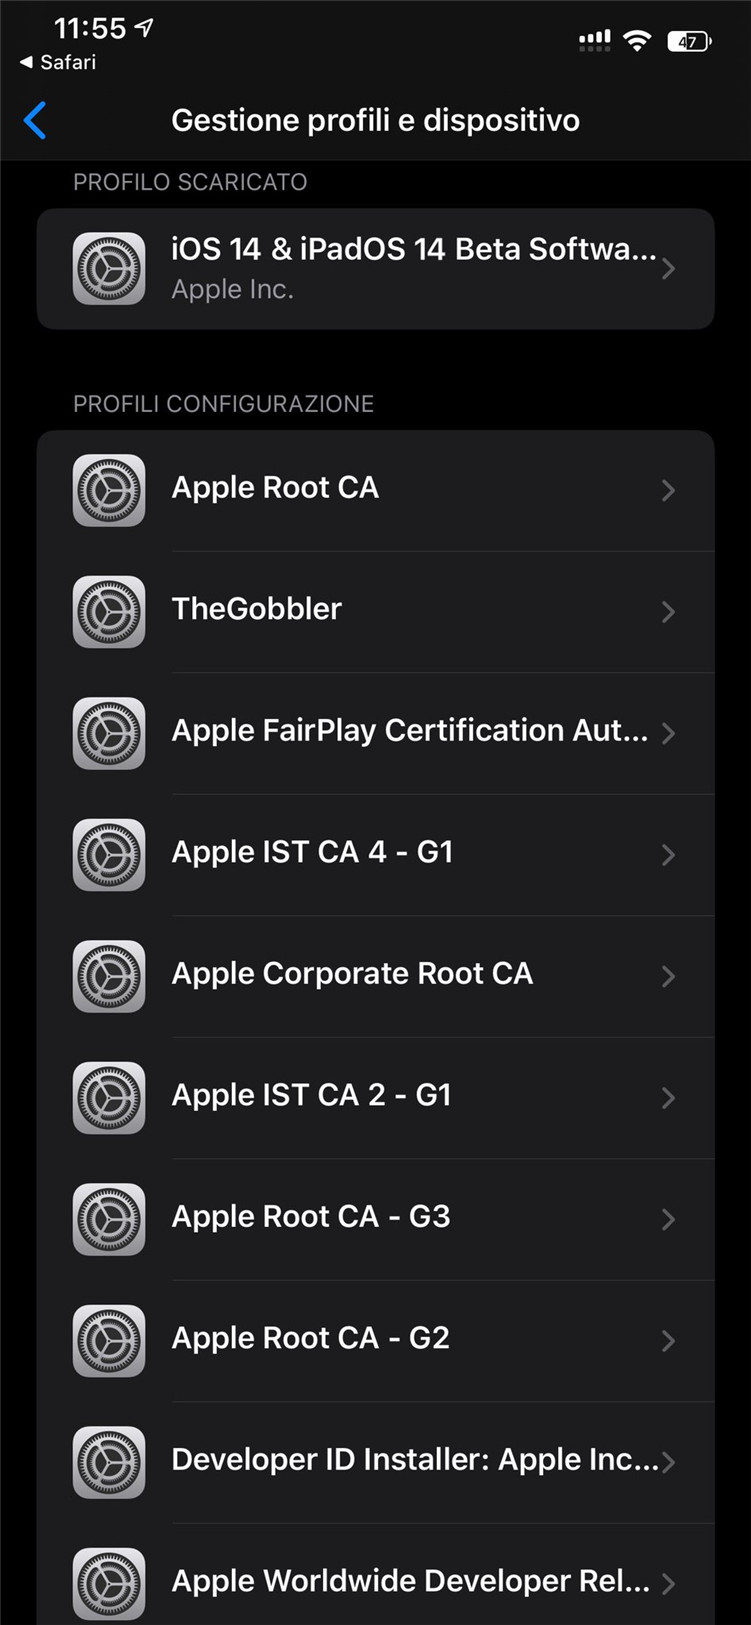Tap the gear icon beside Apple IST CA 2 - G1
This screenshot has width=751, height=1625.
tap(109, 1097)
